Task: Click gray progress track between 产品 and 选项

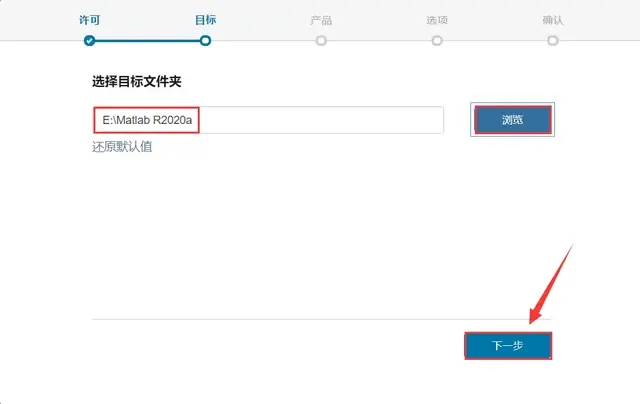Action: pos(379,41)
